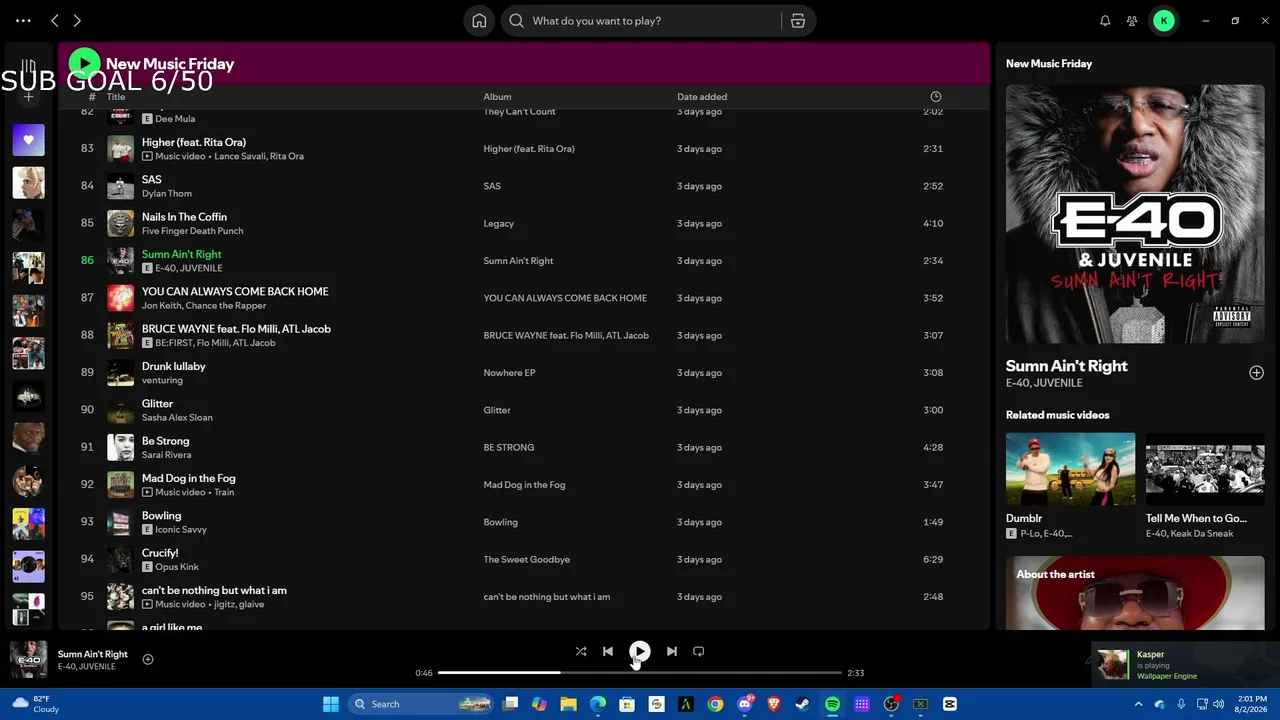Navigate back with the left arrow
Viewport: 1280px width, 720px height.
click(x=55, y=21)
